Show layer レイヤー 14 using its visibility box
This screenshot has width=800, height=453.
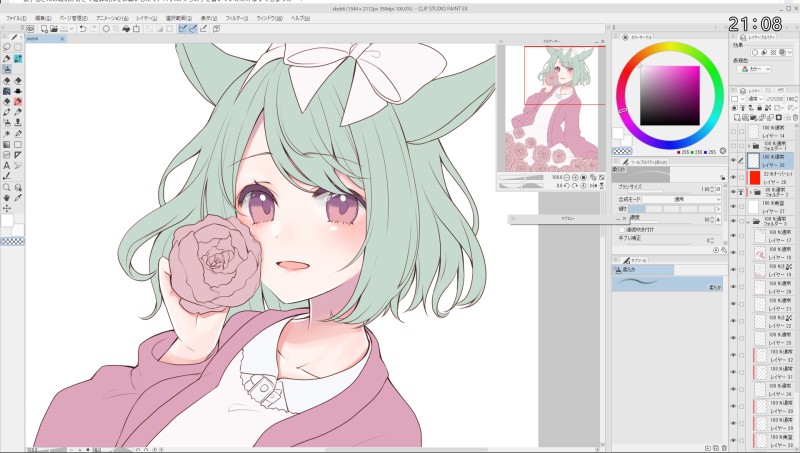[x=734, y=132]
